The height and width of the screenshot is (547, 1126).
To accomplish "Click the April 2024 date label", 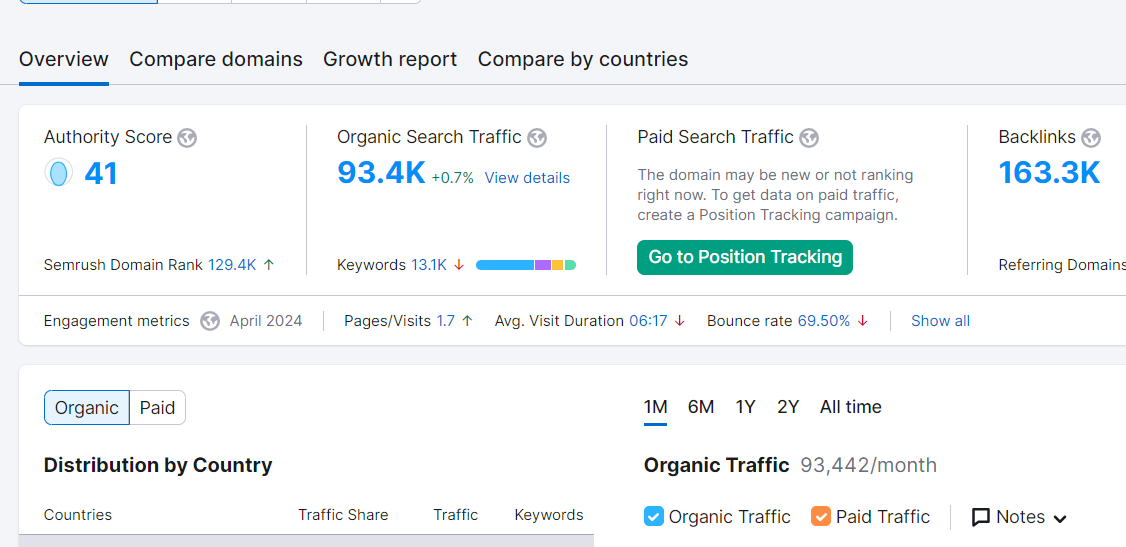I will 266,321.
